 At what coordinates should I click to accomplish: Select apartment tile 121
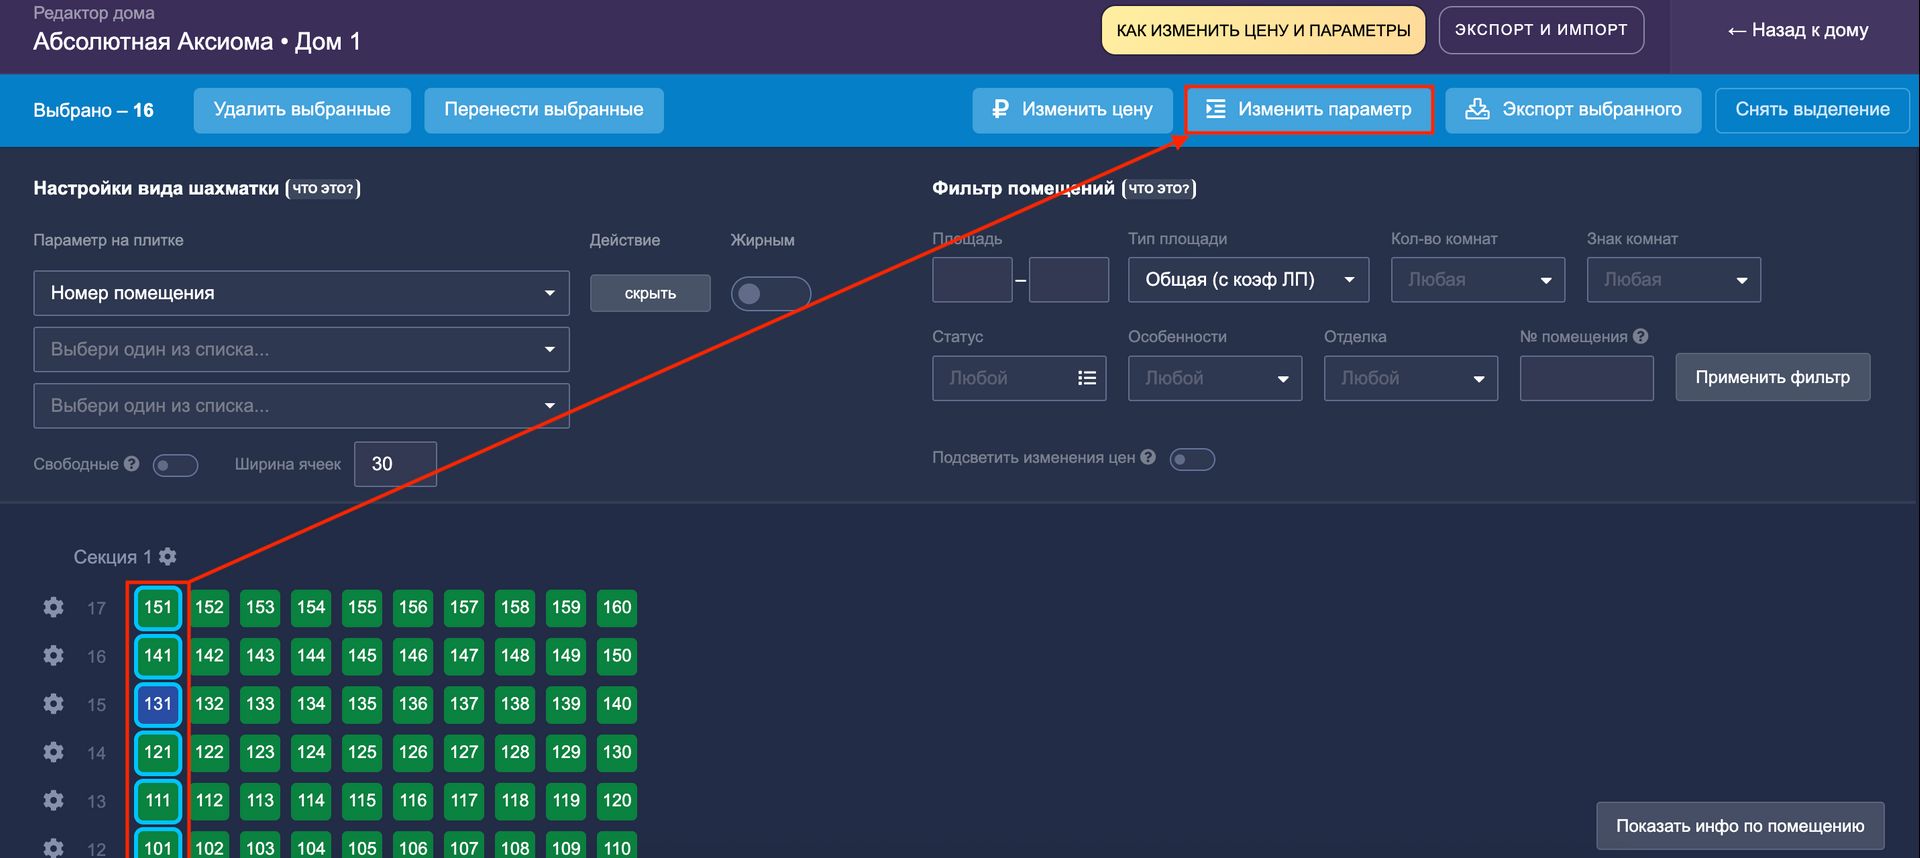pyautogui.click(x=158, y=752)
